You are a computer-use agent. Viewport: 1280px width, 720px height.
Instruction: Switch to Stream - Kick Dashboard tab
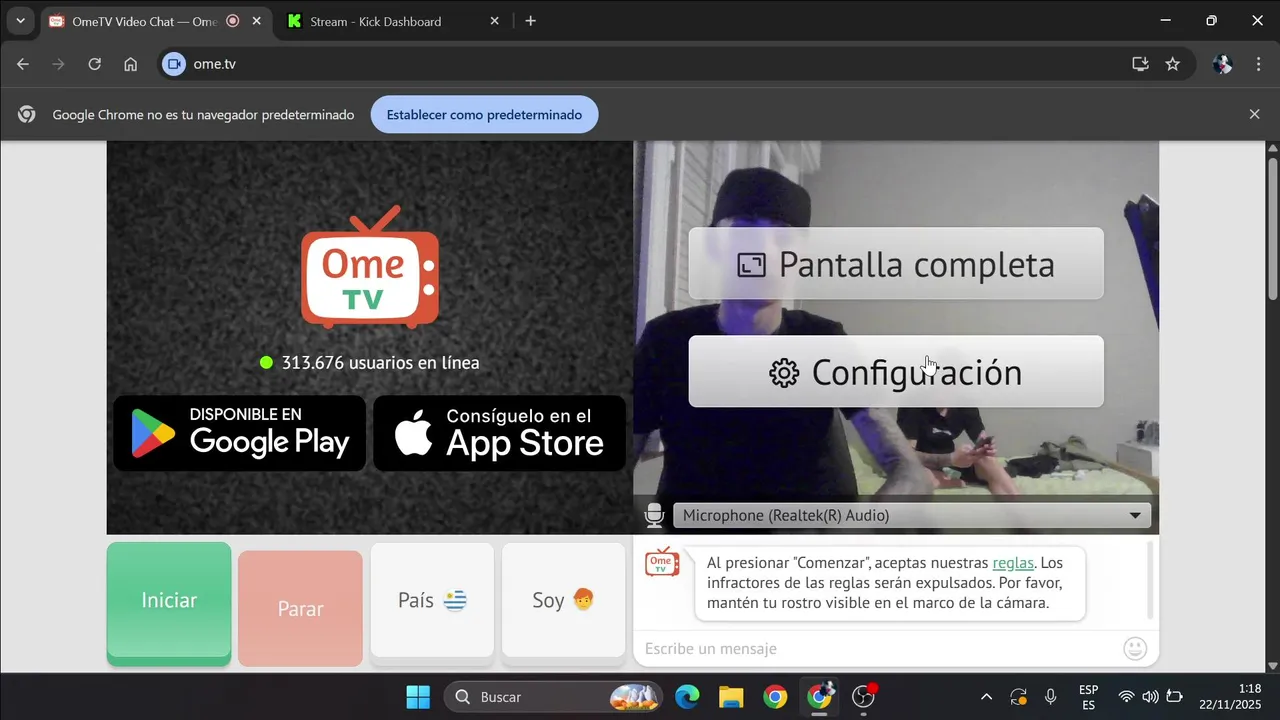tap(376, 21)
